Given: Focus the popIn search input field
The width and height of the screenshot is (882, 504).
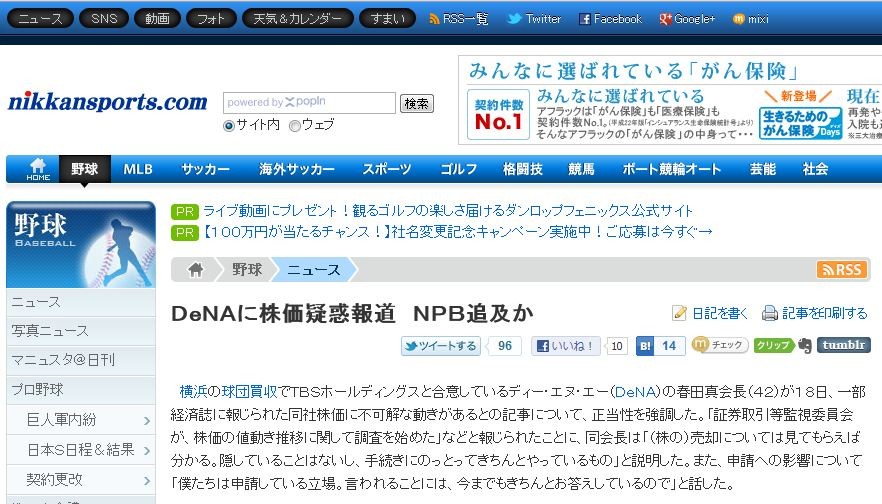Looking at the screenshot, I should click(309, 103).
